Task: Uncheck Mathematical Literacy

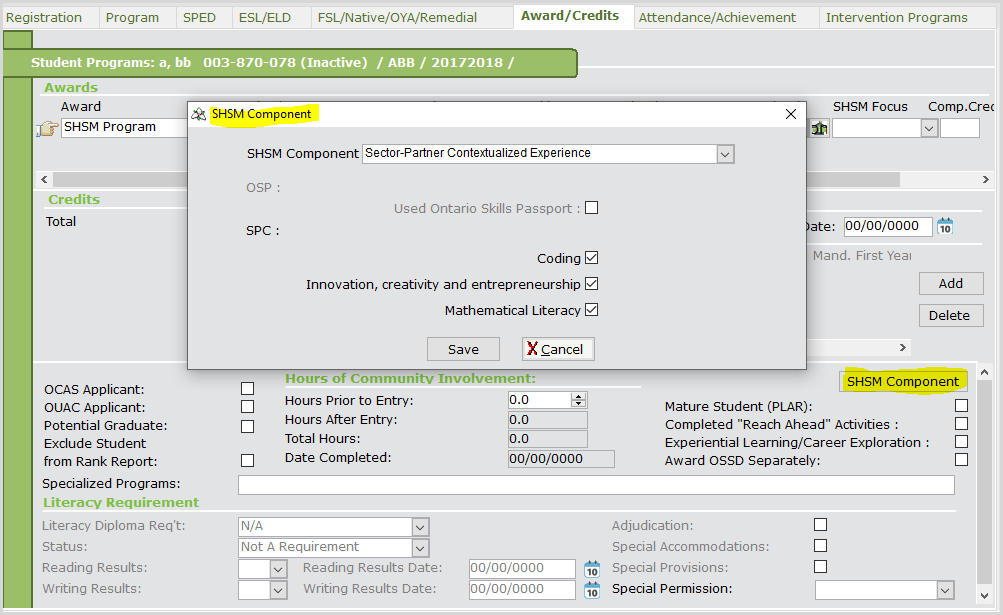Action: [x=592, y=311]
